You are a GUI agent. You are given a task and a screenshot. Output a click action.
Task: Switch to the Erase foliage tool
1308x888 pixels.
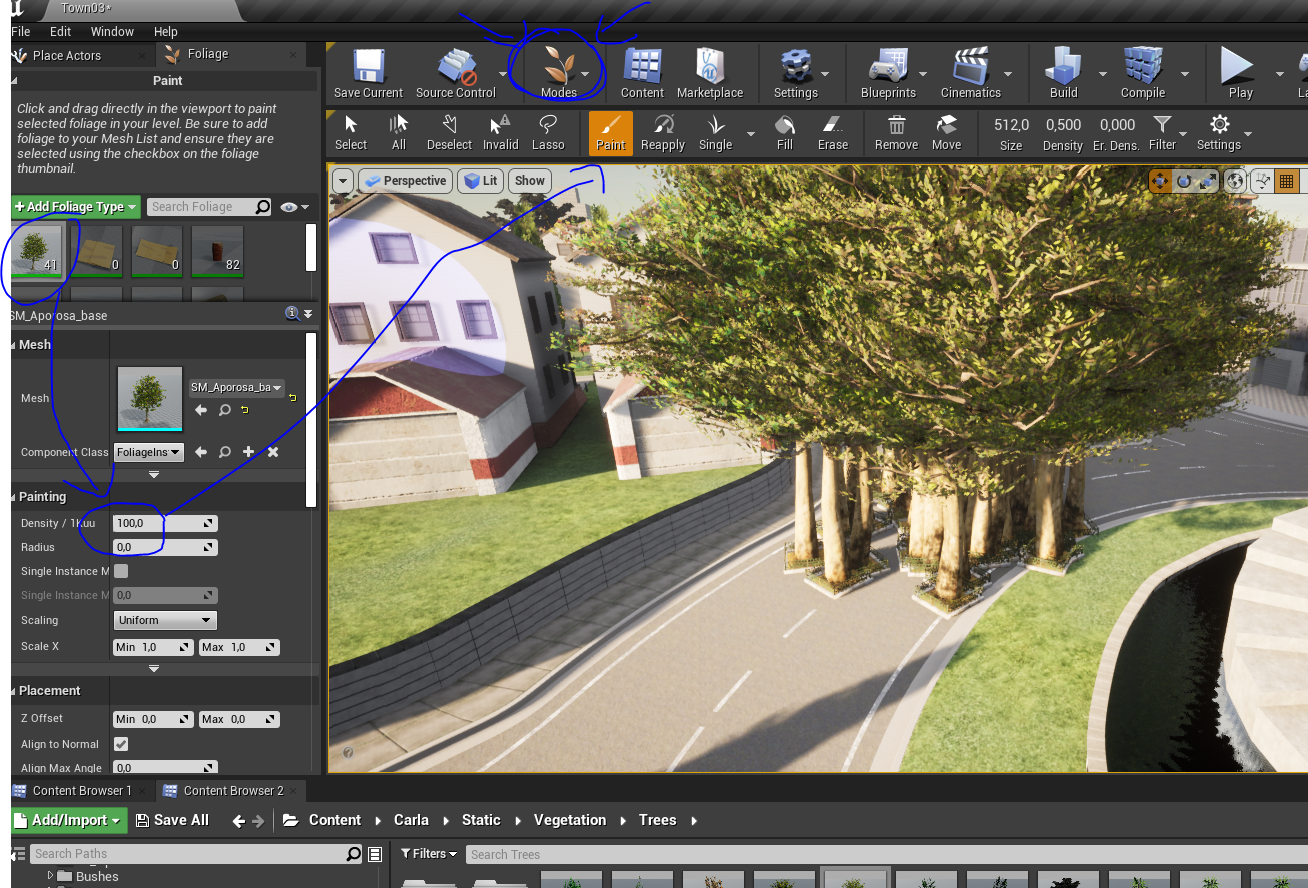pyautogui.click(x=832, y=132)
